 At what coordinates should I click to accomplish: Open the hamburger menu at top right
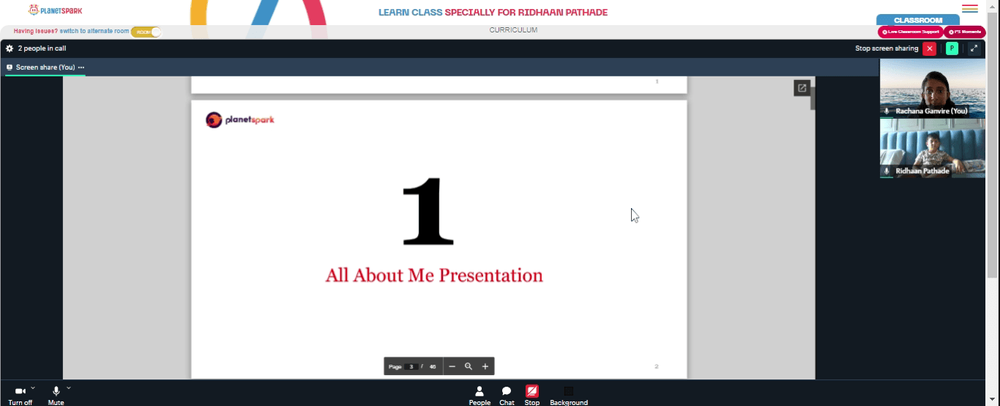tap(970, 8)
